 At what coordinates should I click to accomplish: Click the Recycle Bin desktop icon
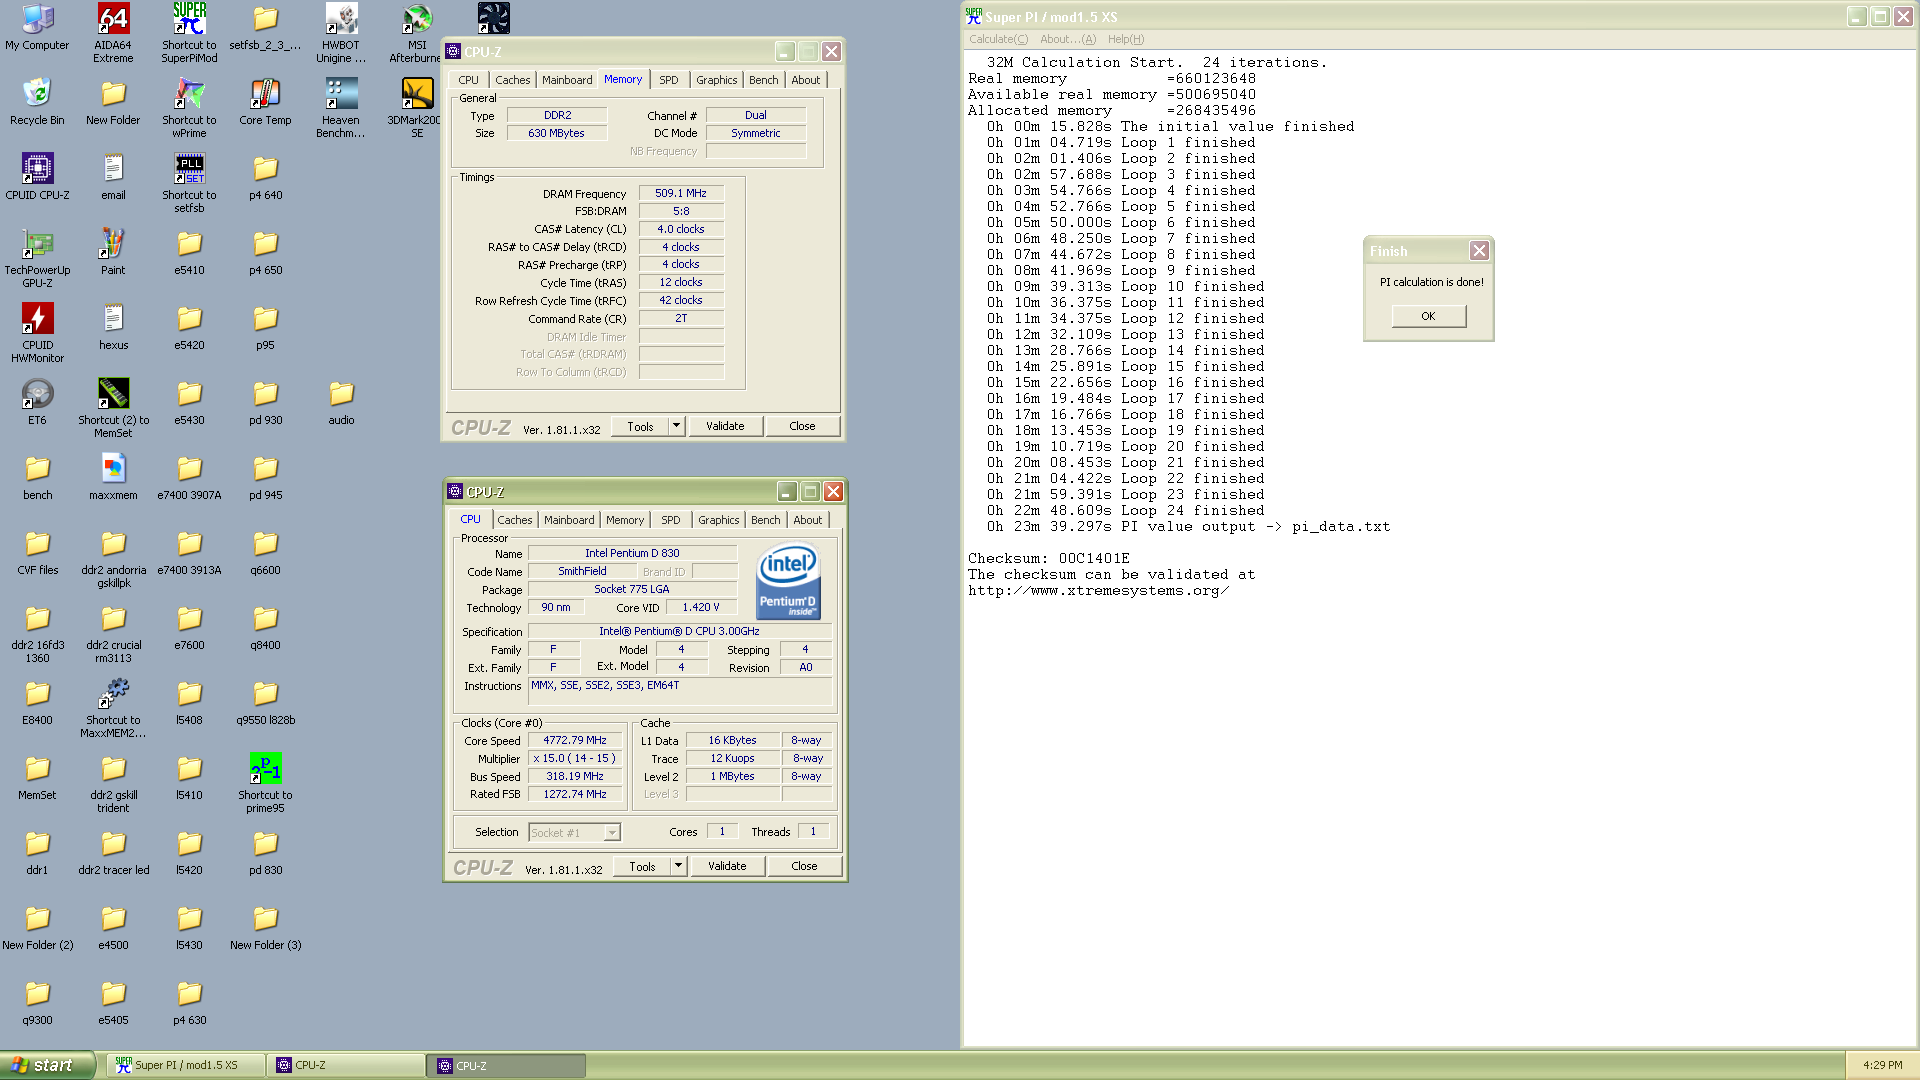click(x=37, y=102)
